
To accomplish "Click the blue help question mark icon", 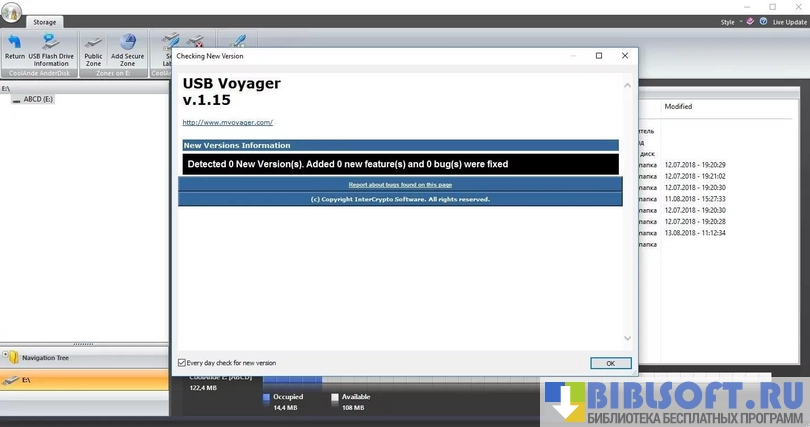I will point(763,21).
